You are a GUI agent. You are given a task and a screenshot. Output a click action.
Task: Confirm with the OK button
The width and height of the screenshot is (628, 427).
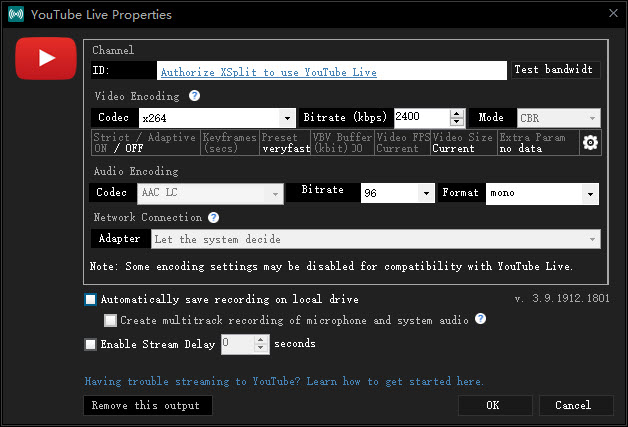[495, 405]
